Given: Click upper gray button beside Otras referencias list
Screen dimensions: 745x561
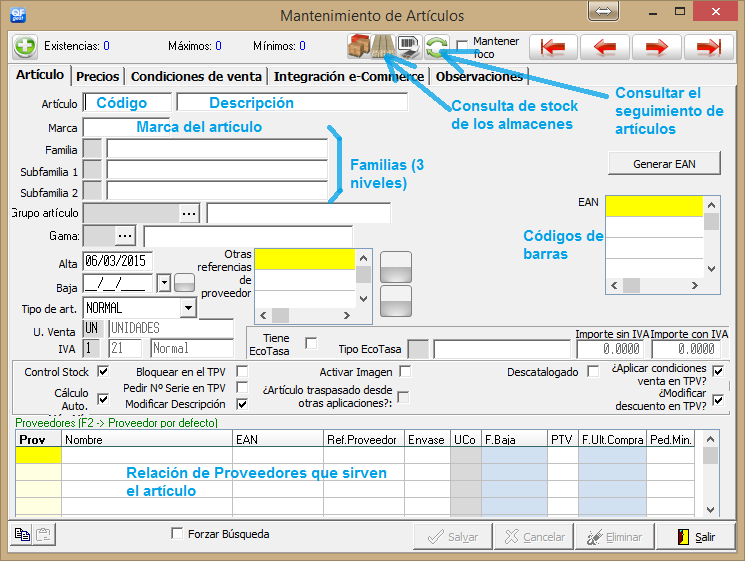Looking at the screenshot, I should [396, 267].
